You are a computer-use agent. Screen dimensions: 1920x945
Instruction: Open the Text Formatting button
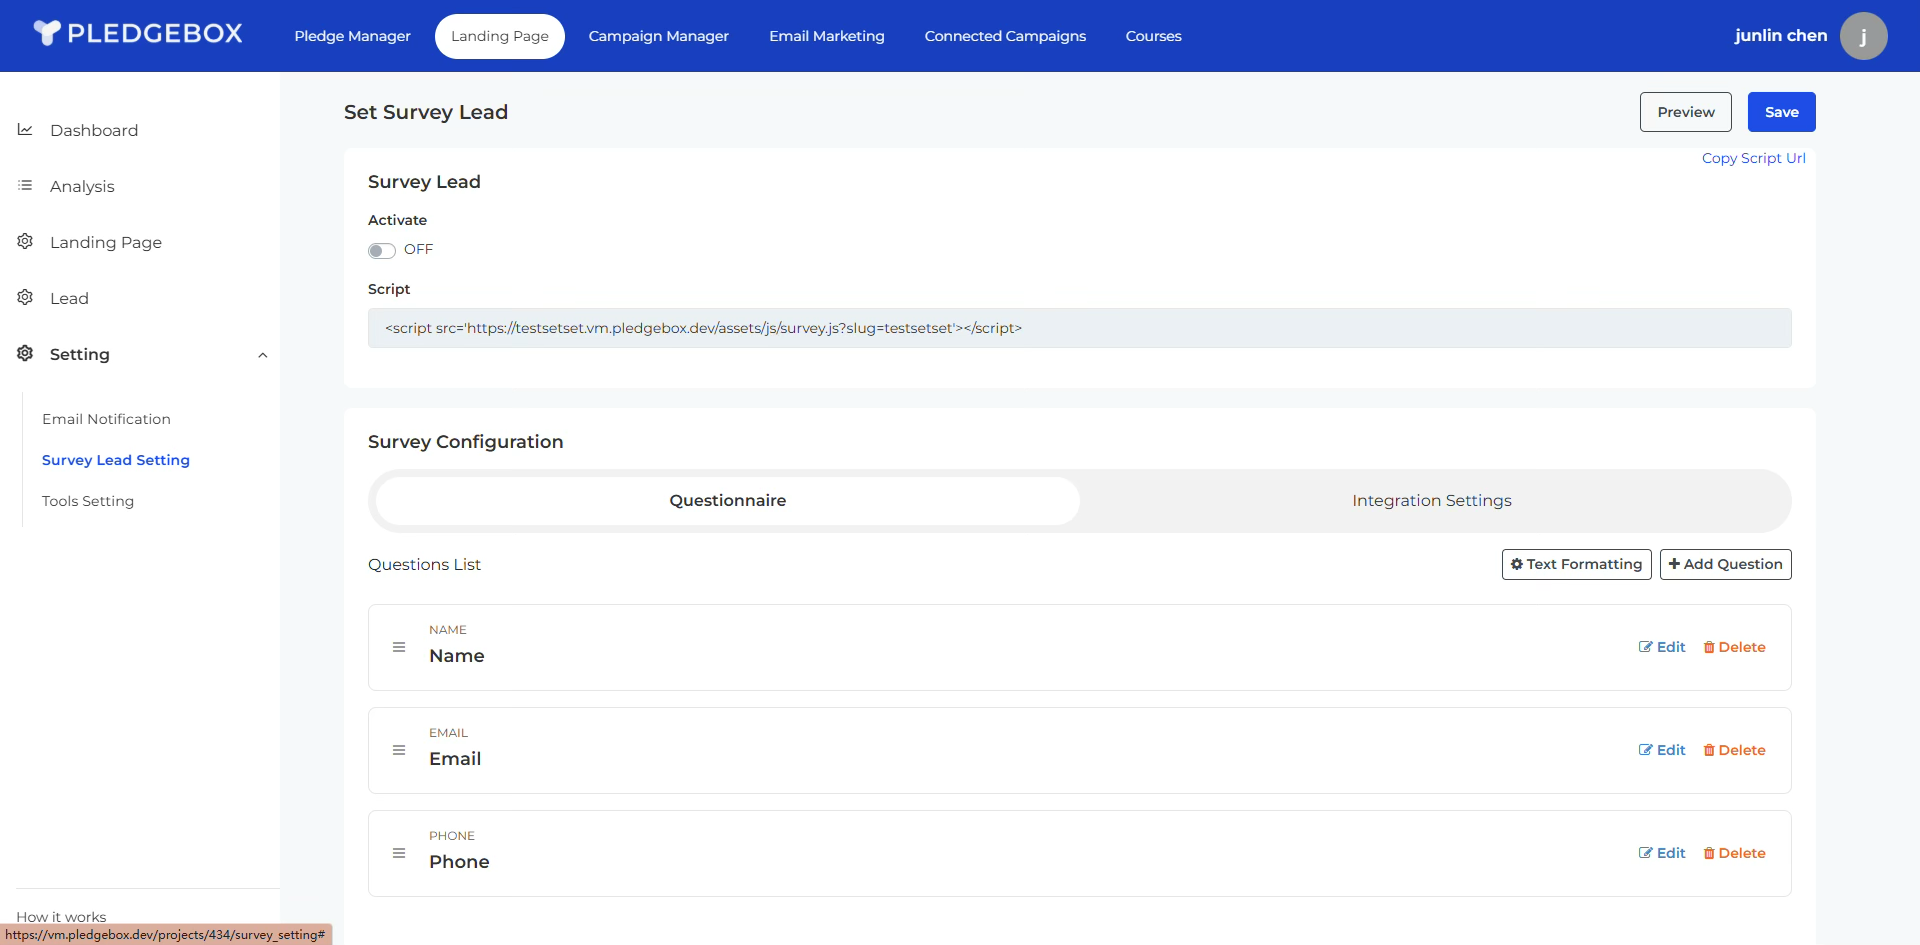click(x=1577, y=564)
